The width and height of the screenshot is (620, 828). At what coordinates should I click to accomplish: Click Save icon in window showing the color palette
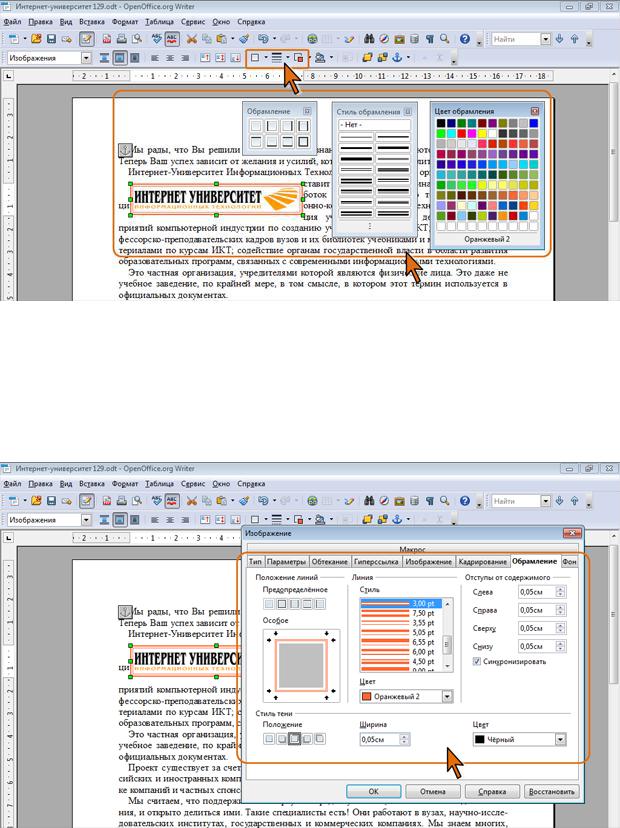coord(51,39)
